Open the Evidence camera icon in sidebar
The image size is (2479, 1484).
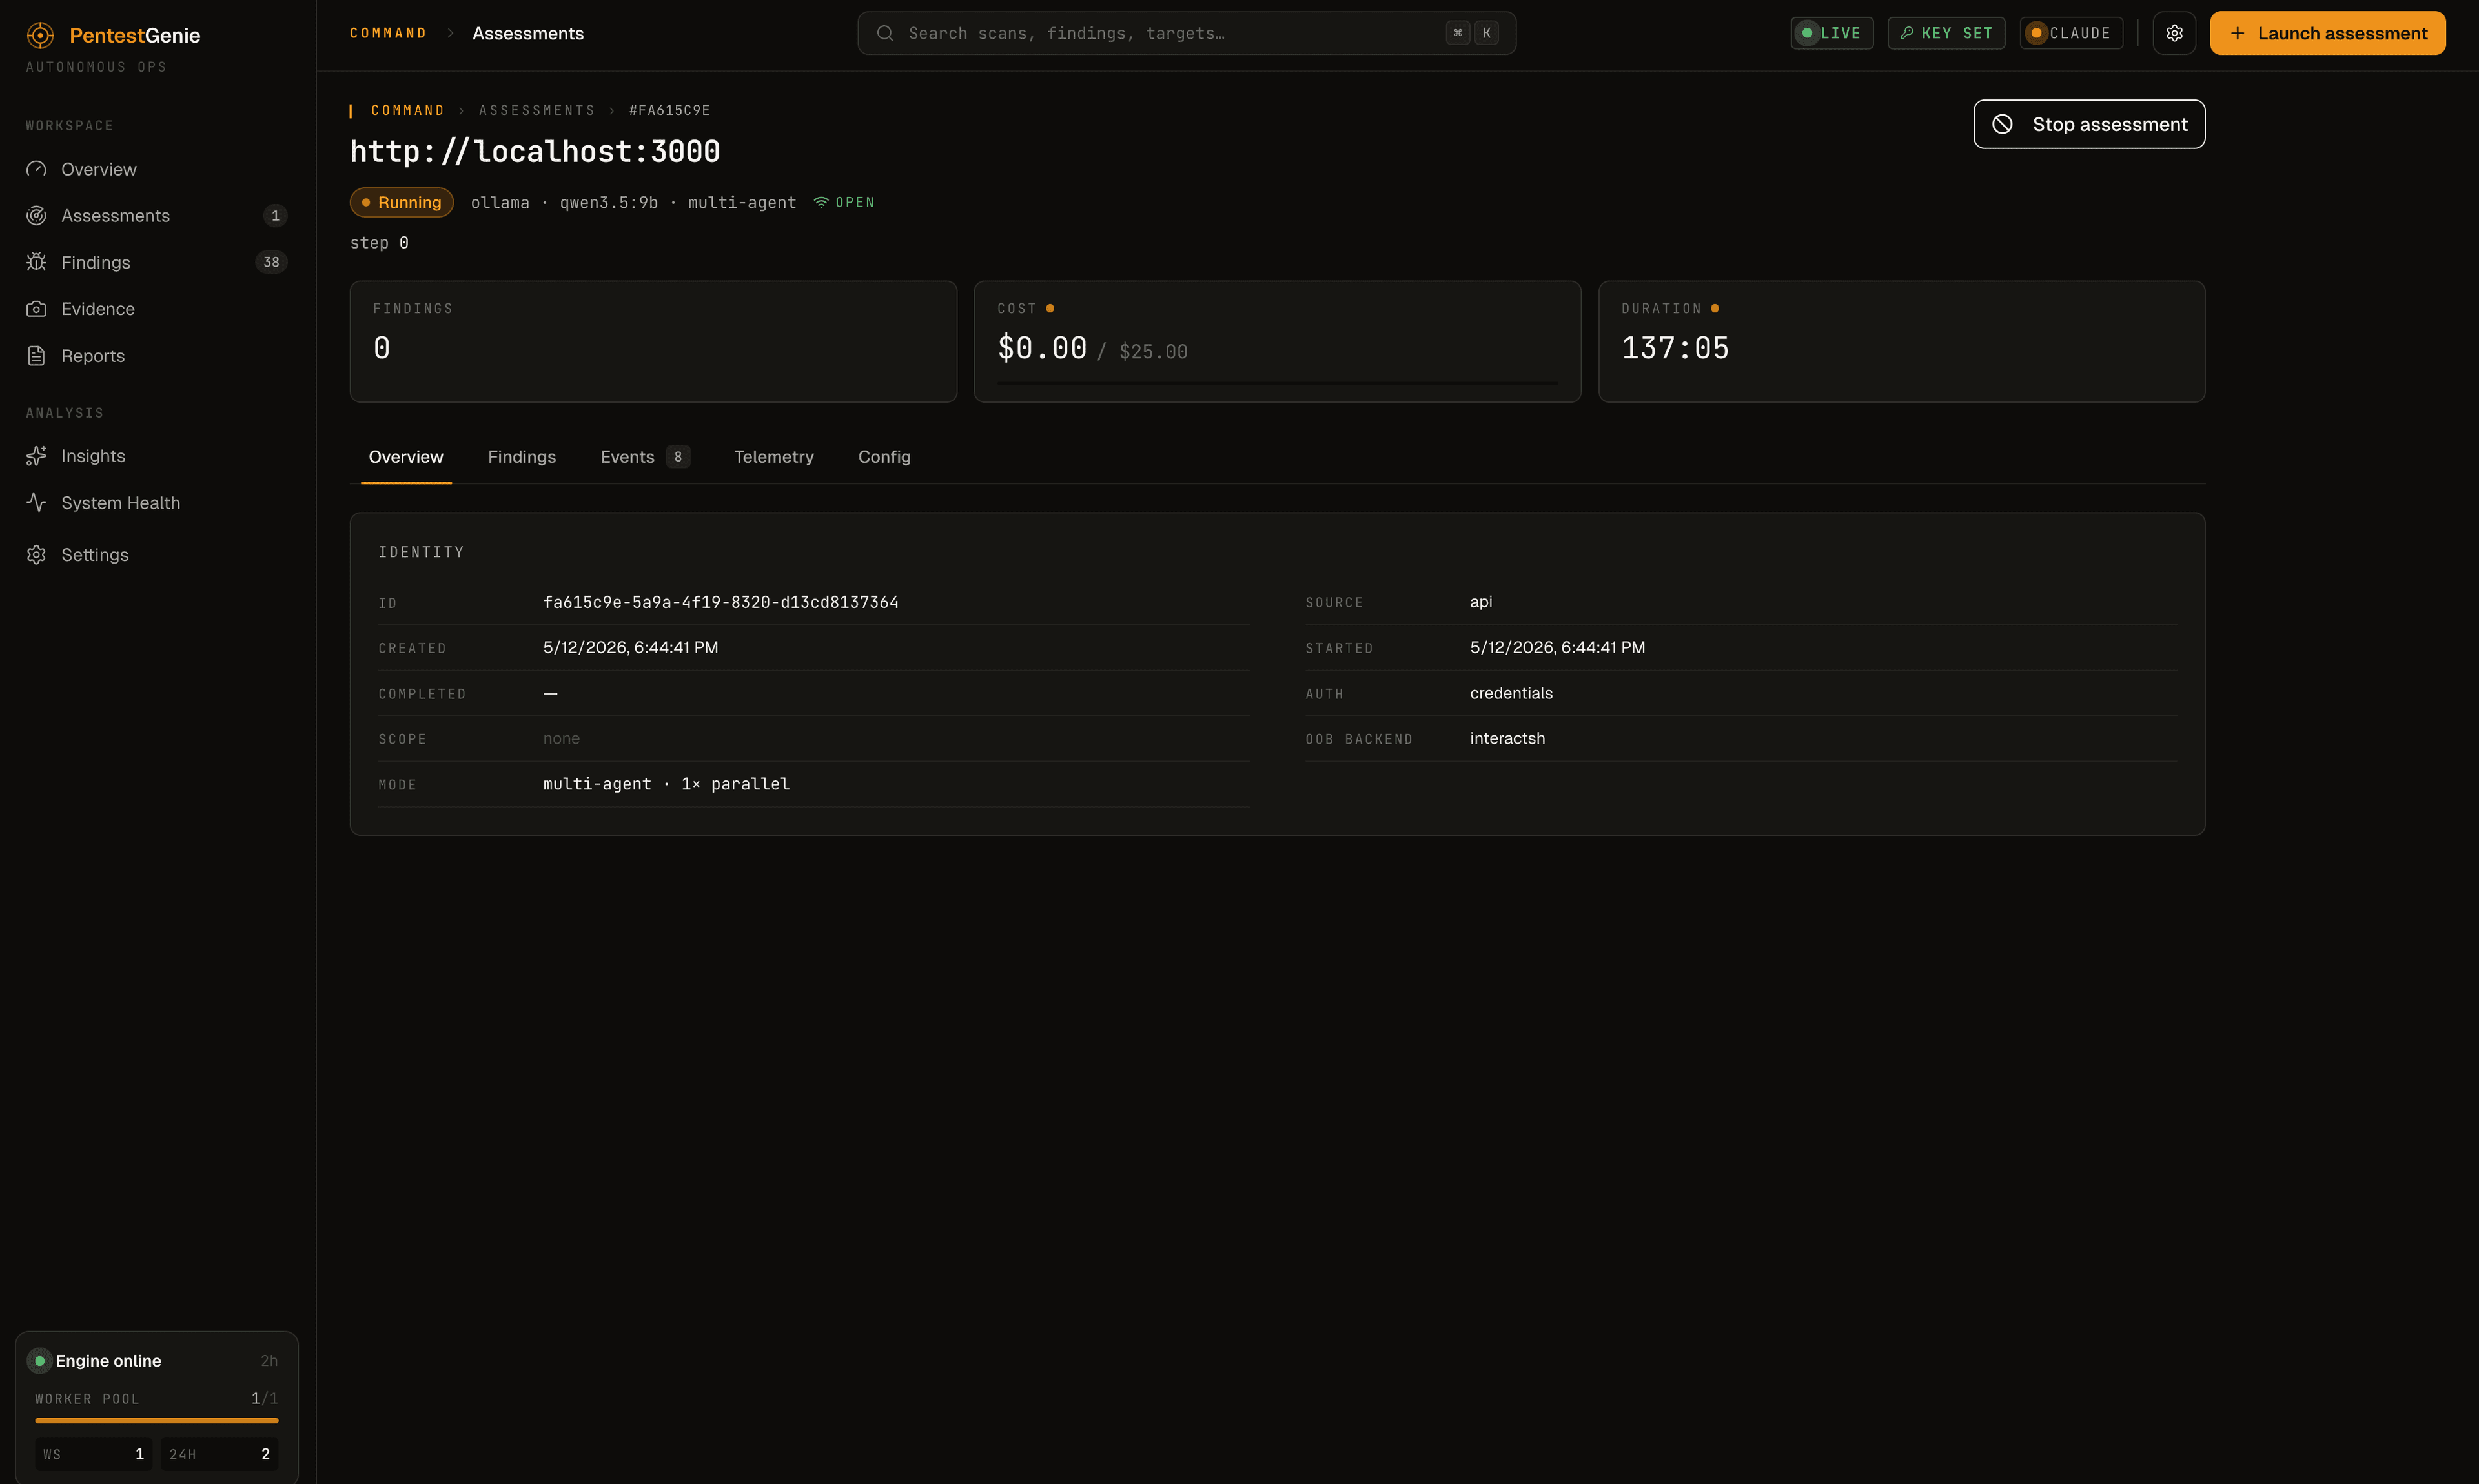click(x=37, y=309)
